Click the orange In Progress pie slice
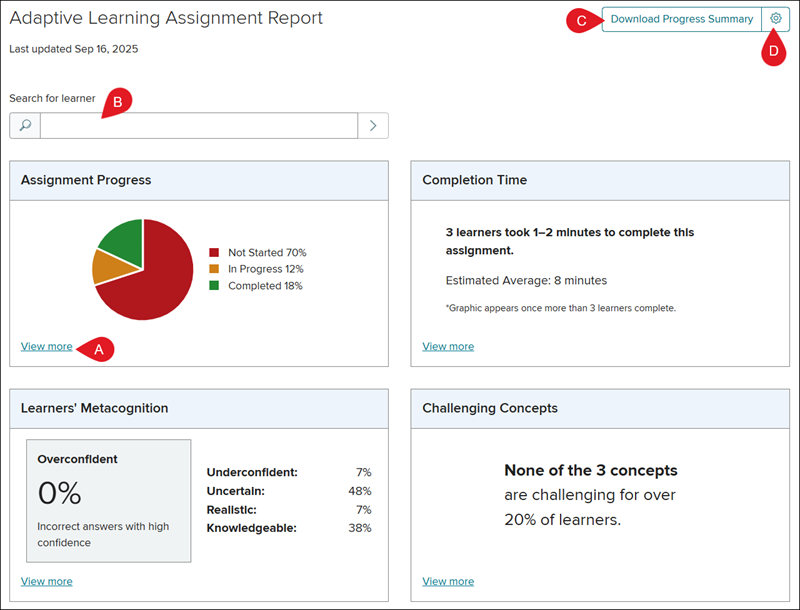 pos(110,266)
